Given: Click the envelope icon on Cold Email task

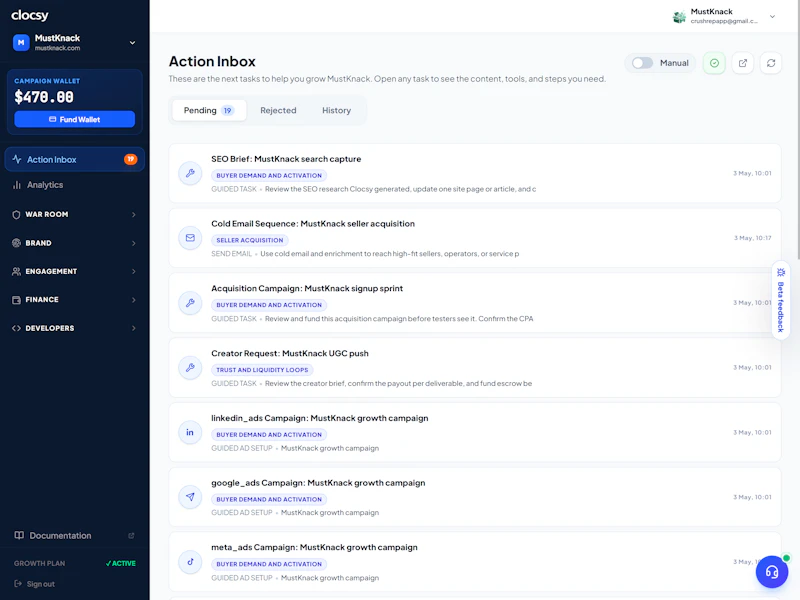Looking at the screenshot, I should pyautogui.click(x=190, y=238).
